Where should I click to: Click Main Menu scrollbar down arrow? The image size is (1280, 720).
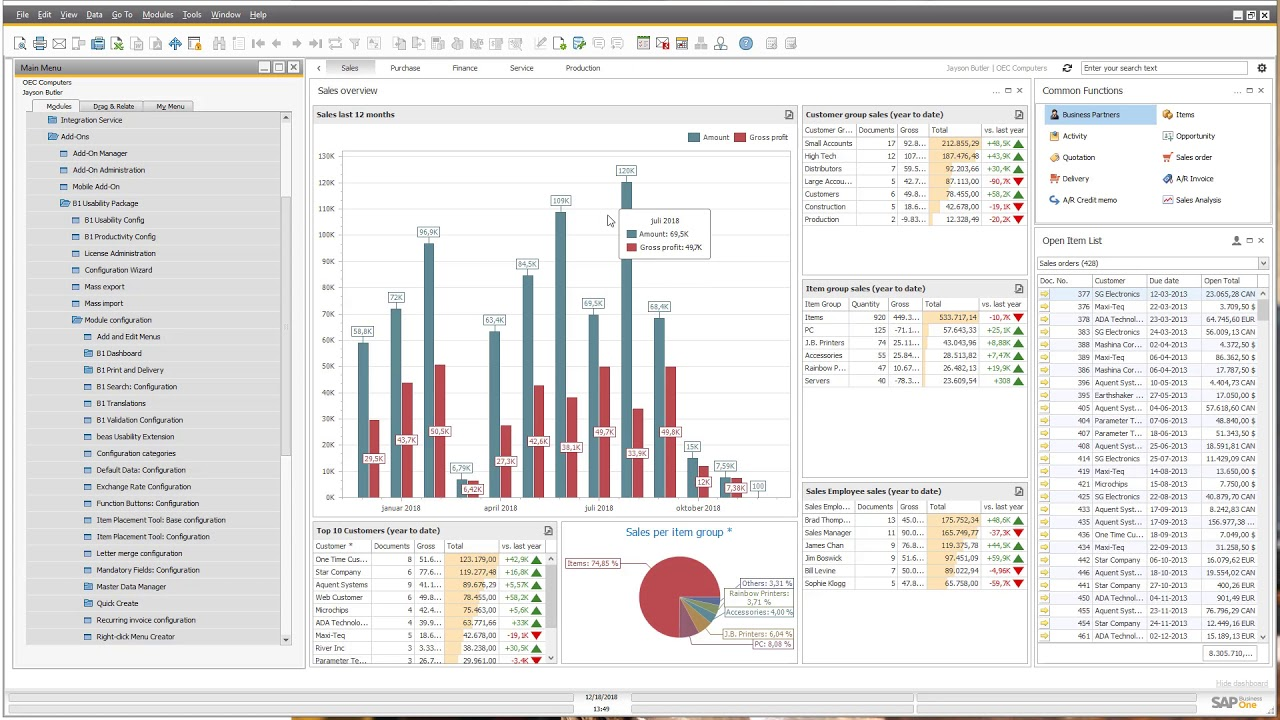click(x=285, y=640)
